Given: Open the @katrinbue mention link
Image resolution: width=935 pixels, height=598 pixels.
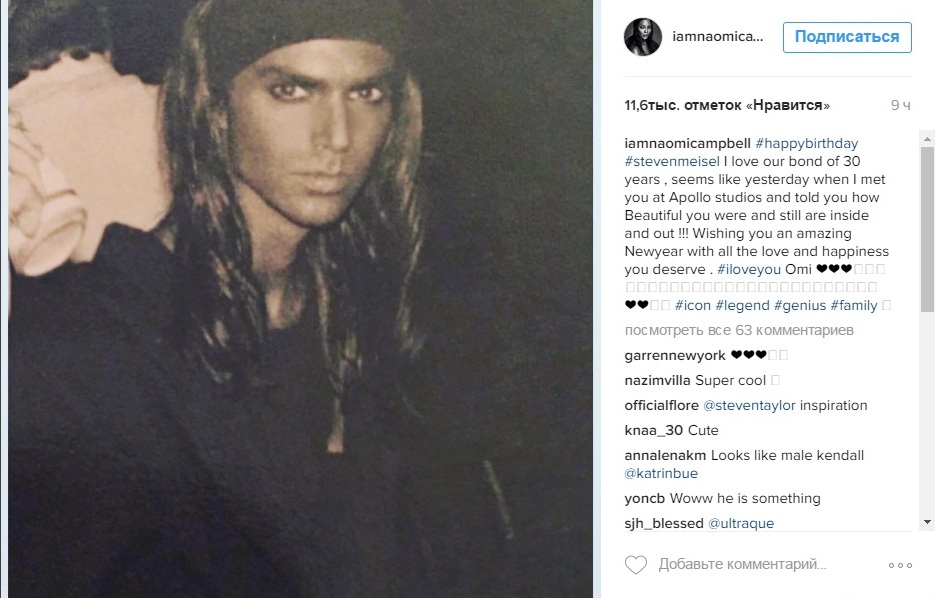Looking at the screenshot, I should pos(661,473).
